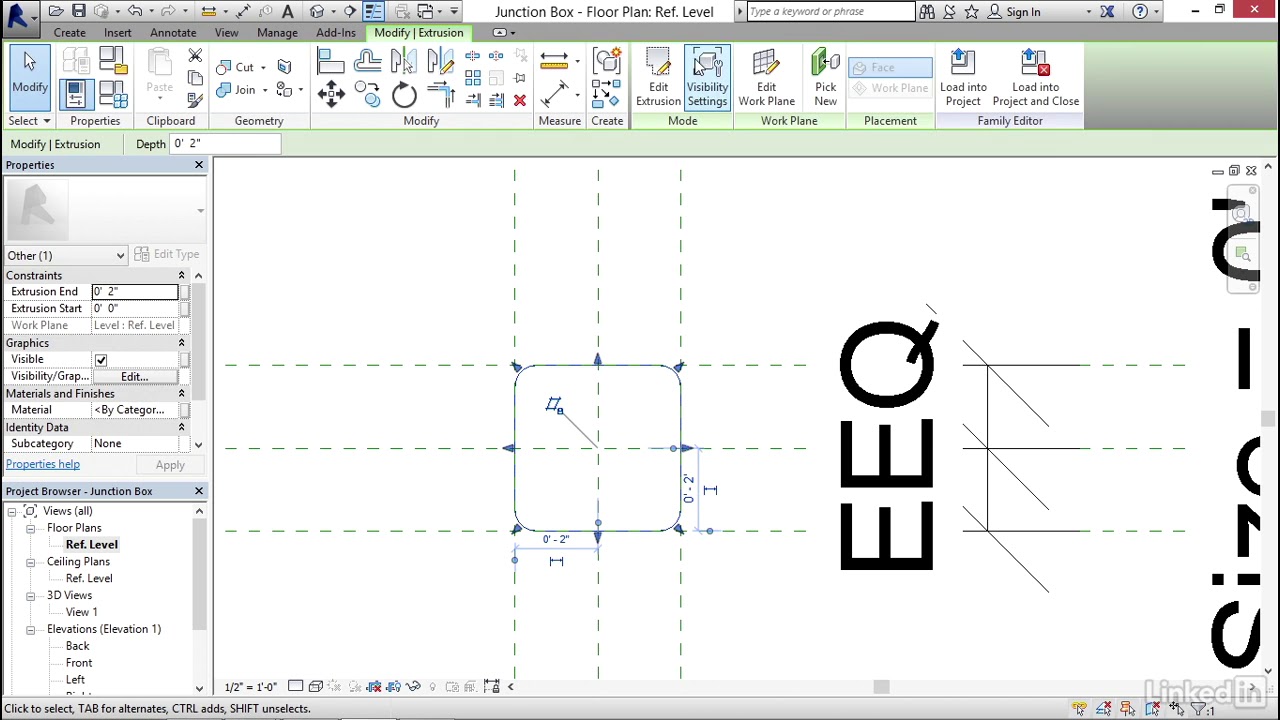Image resolution: width=1280 pixels, height=720 pixels.
Task: Expand the Select panel dropdown
Action: (30, 121)
